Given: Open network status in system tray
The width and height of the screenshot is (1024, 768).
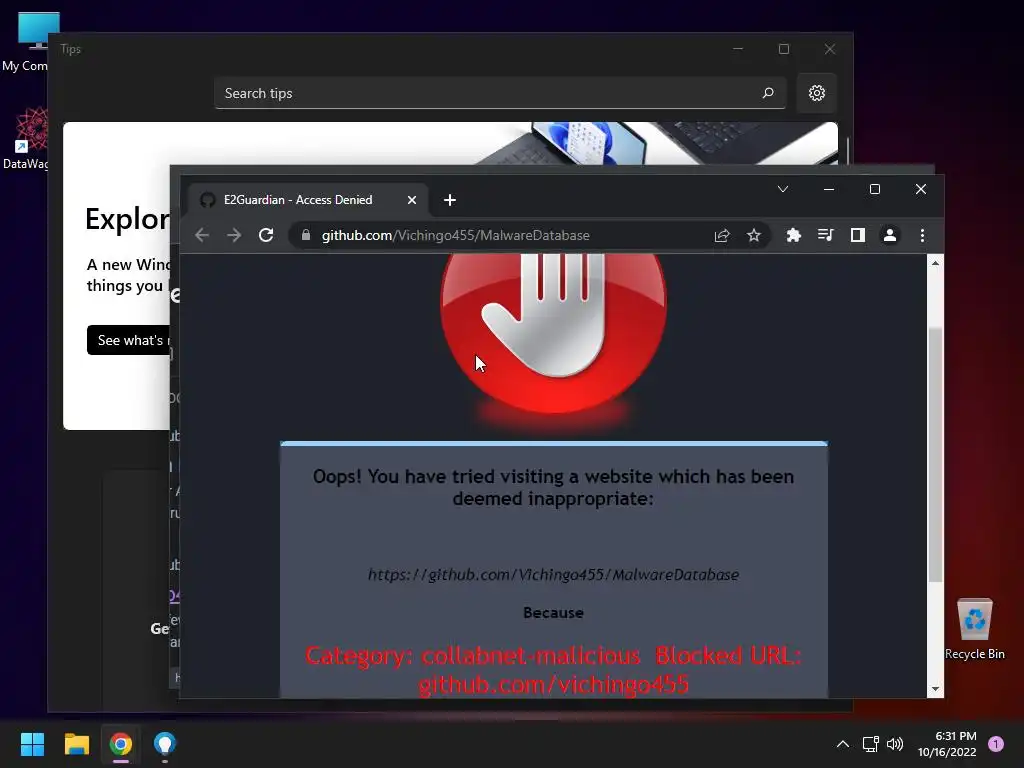Looking at the screenshot, I should 870,744.
